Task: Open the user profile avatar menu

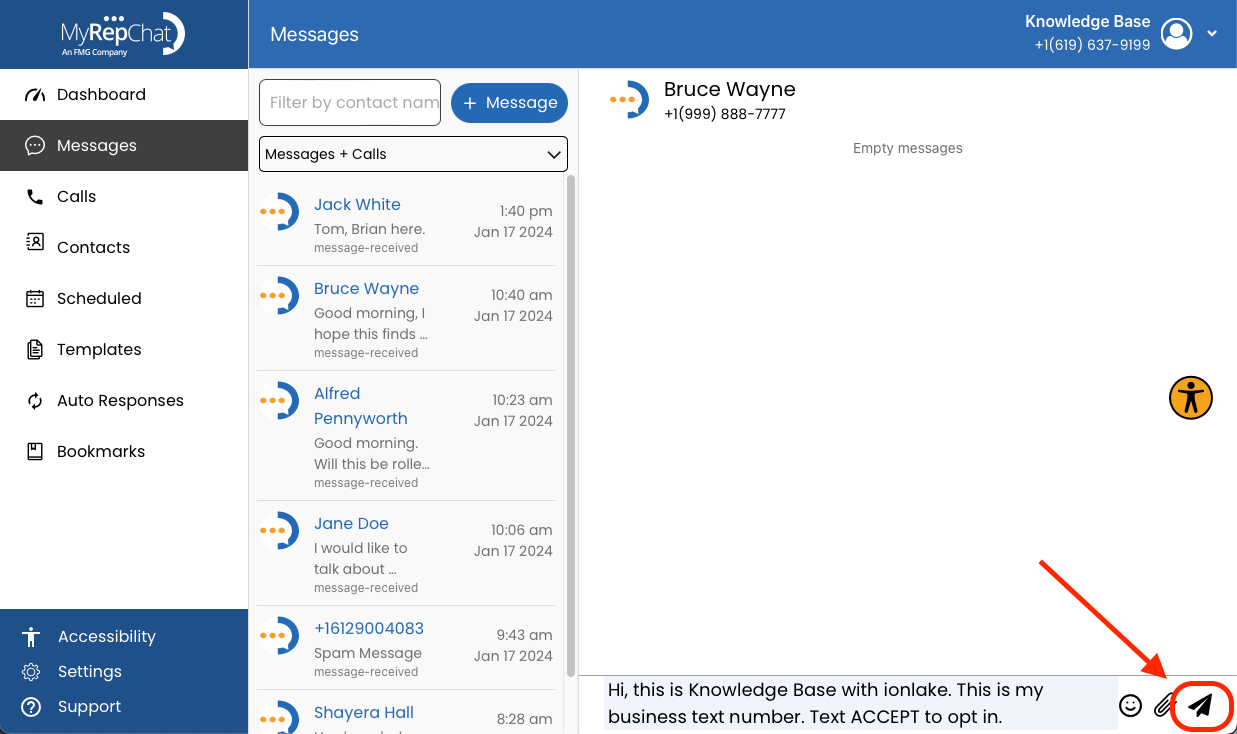Action: tap(1176, 33)
